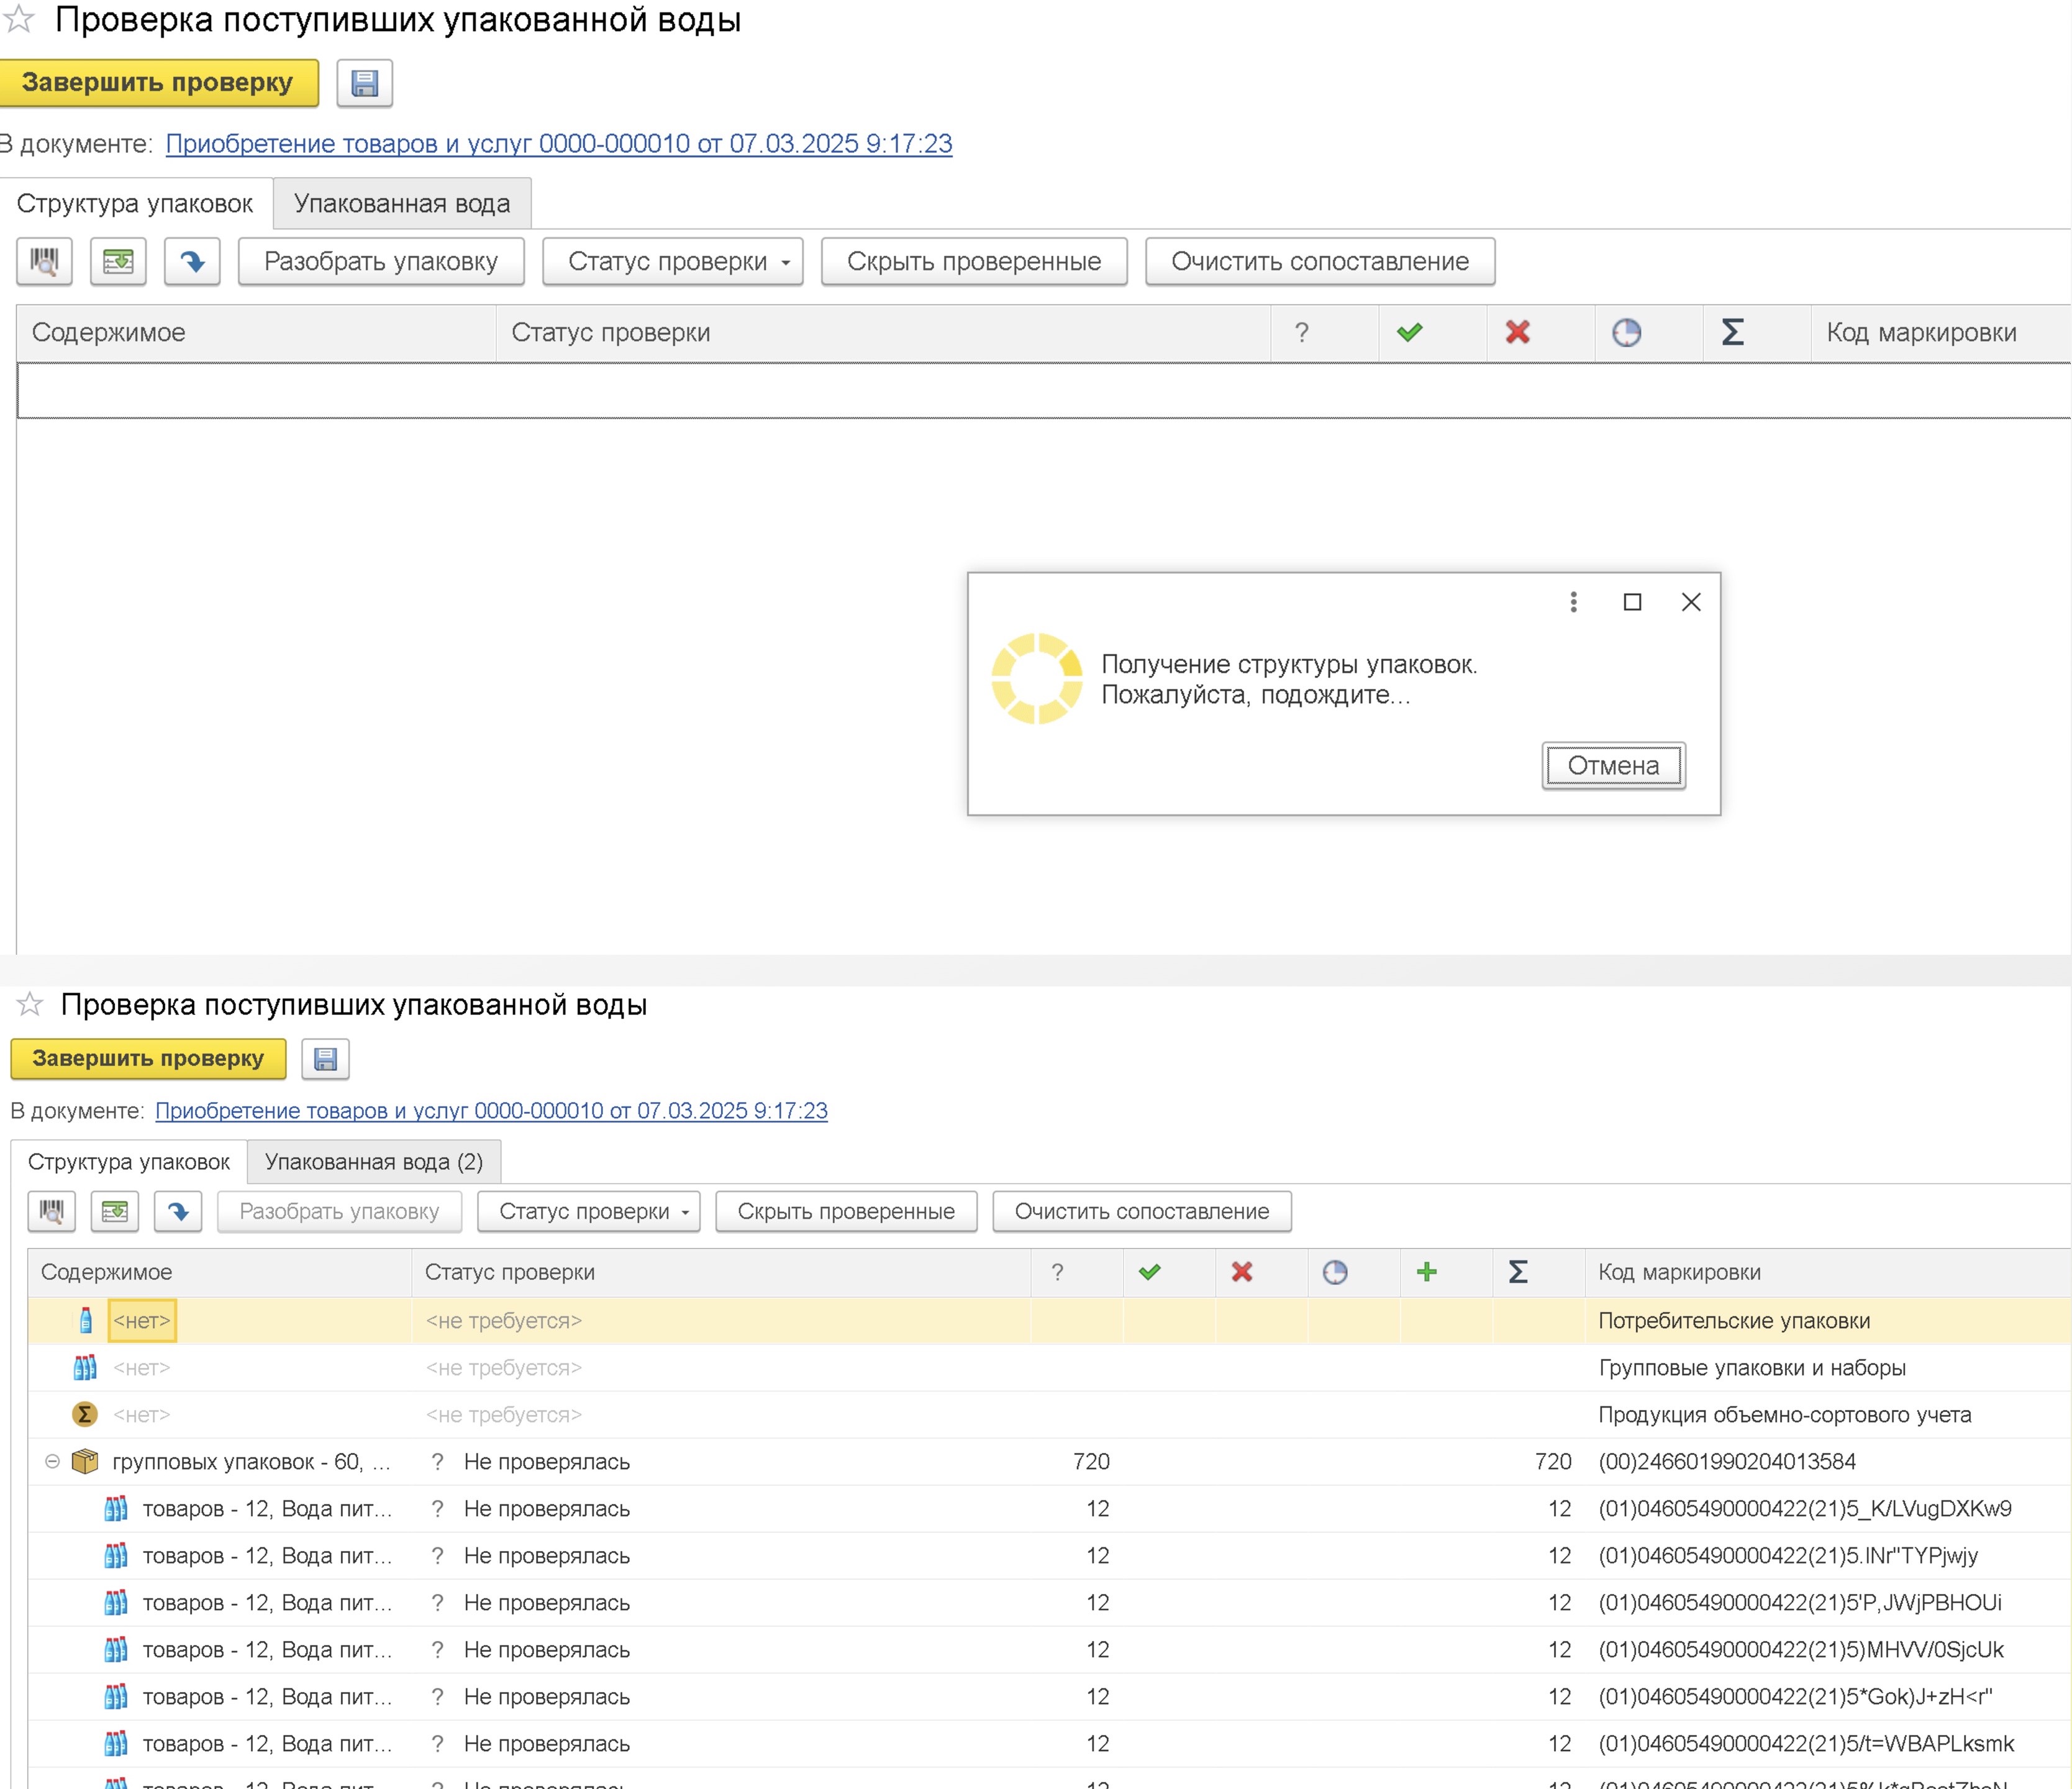The height and width of the screenshot is (1789, 2072).
Task: Click 'Разобрать упаковку' in the upper toolbar
Action: tap(381, 262)
